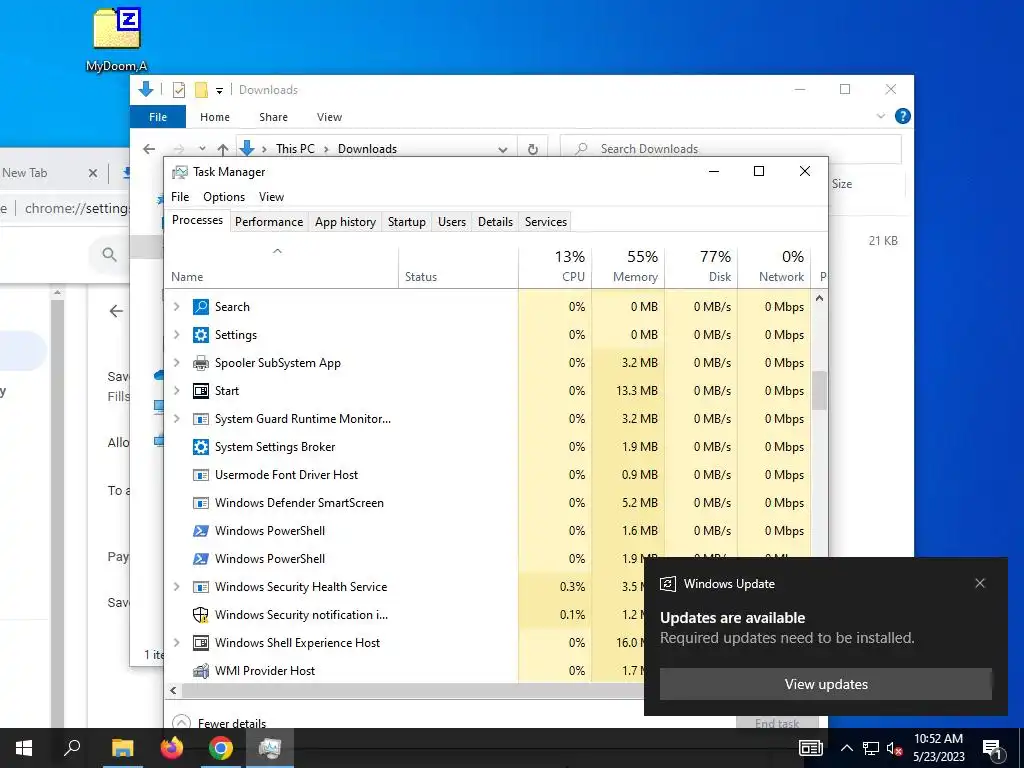Click the System Settings Broker gear icon
1024x768 pixels.
(x=200, y=447)
